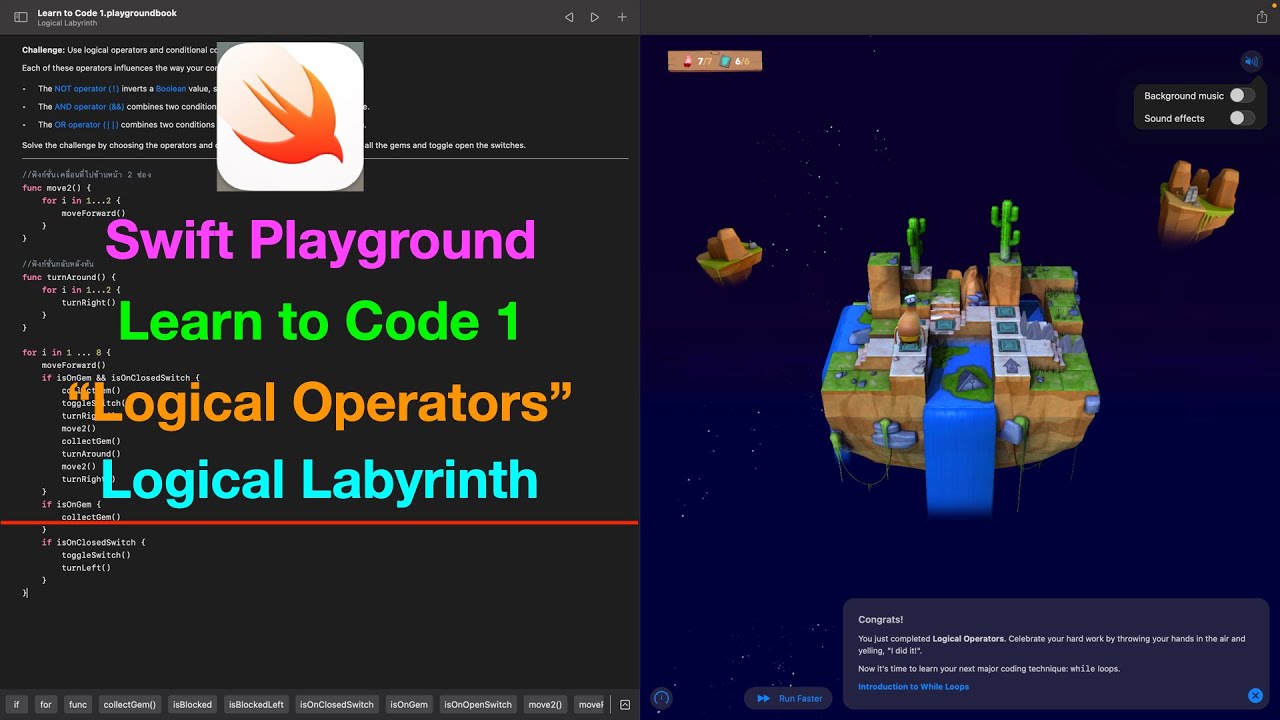1280x720 pixels.
Task: Insert isBlockedLeft suggestion chip
Action: (256, 704)
